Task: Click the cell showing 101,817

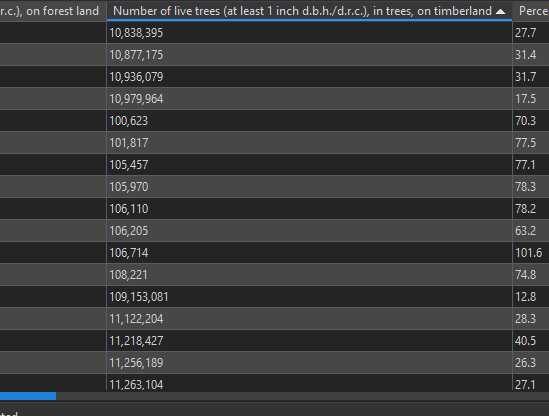Action: click(x=309, y=143)
